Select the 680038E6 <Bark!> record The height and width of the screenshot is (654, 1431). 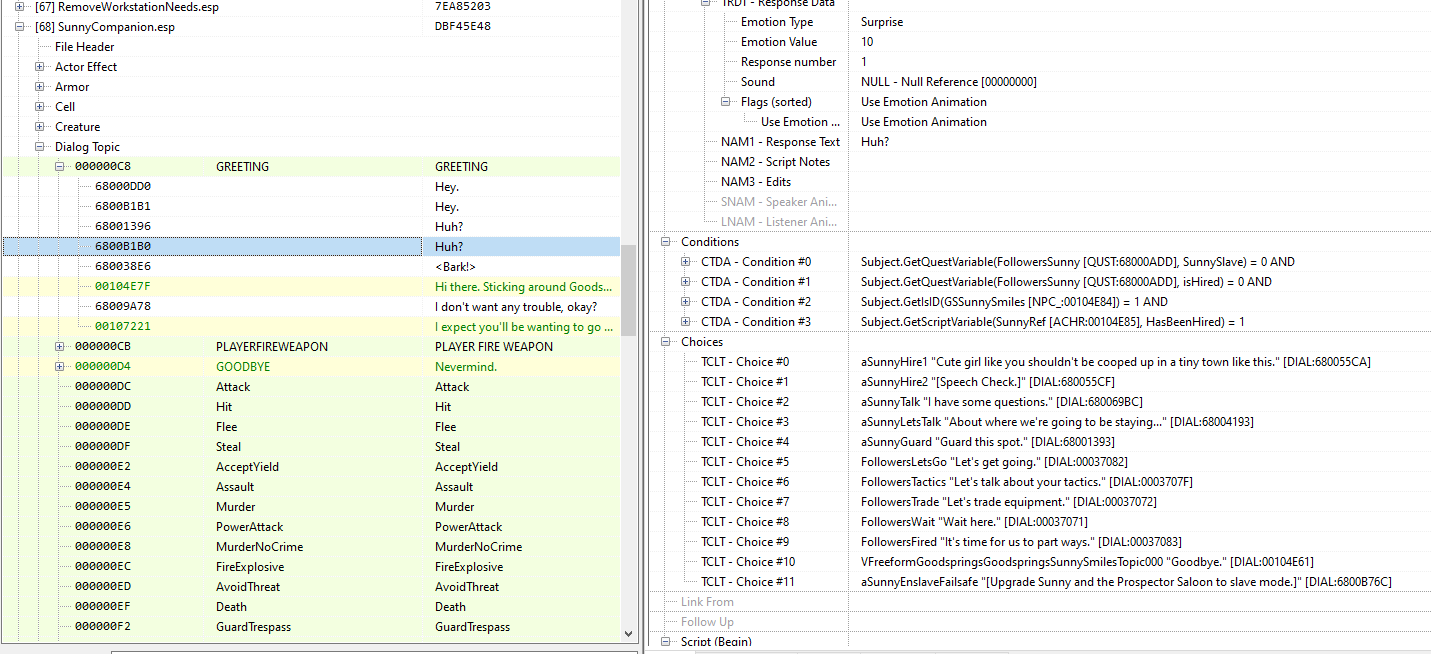(310, 267)
